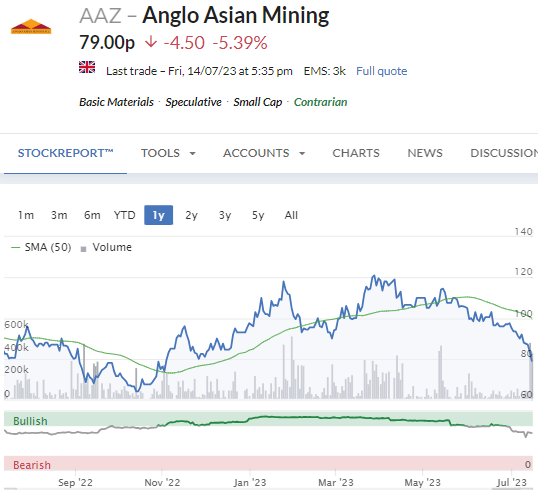
Task: Click the EMS: 3k value
Action: 325,71
